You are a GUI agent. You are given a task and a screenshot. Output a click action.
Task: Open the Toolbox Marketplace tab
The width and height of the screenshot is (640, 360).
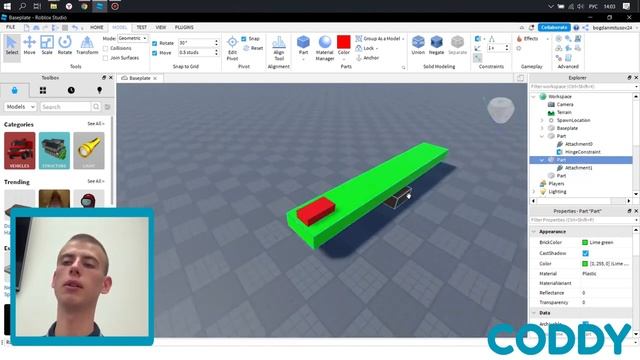pos(15,90)
